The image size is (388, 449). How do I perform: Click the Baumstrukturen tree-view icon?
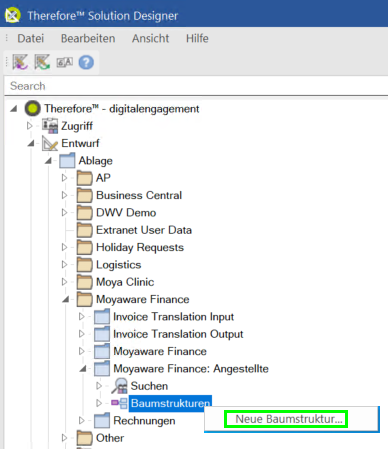pos(119,403)
